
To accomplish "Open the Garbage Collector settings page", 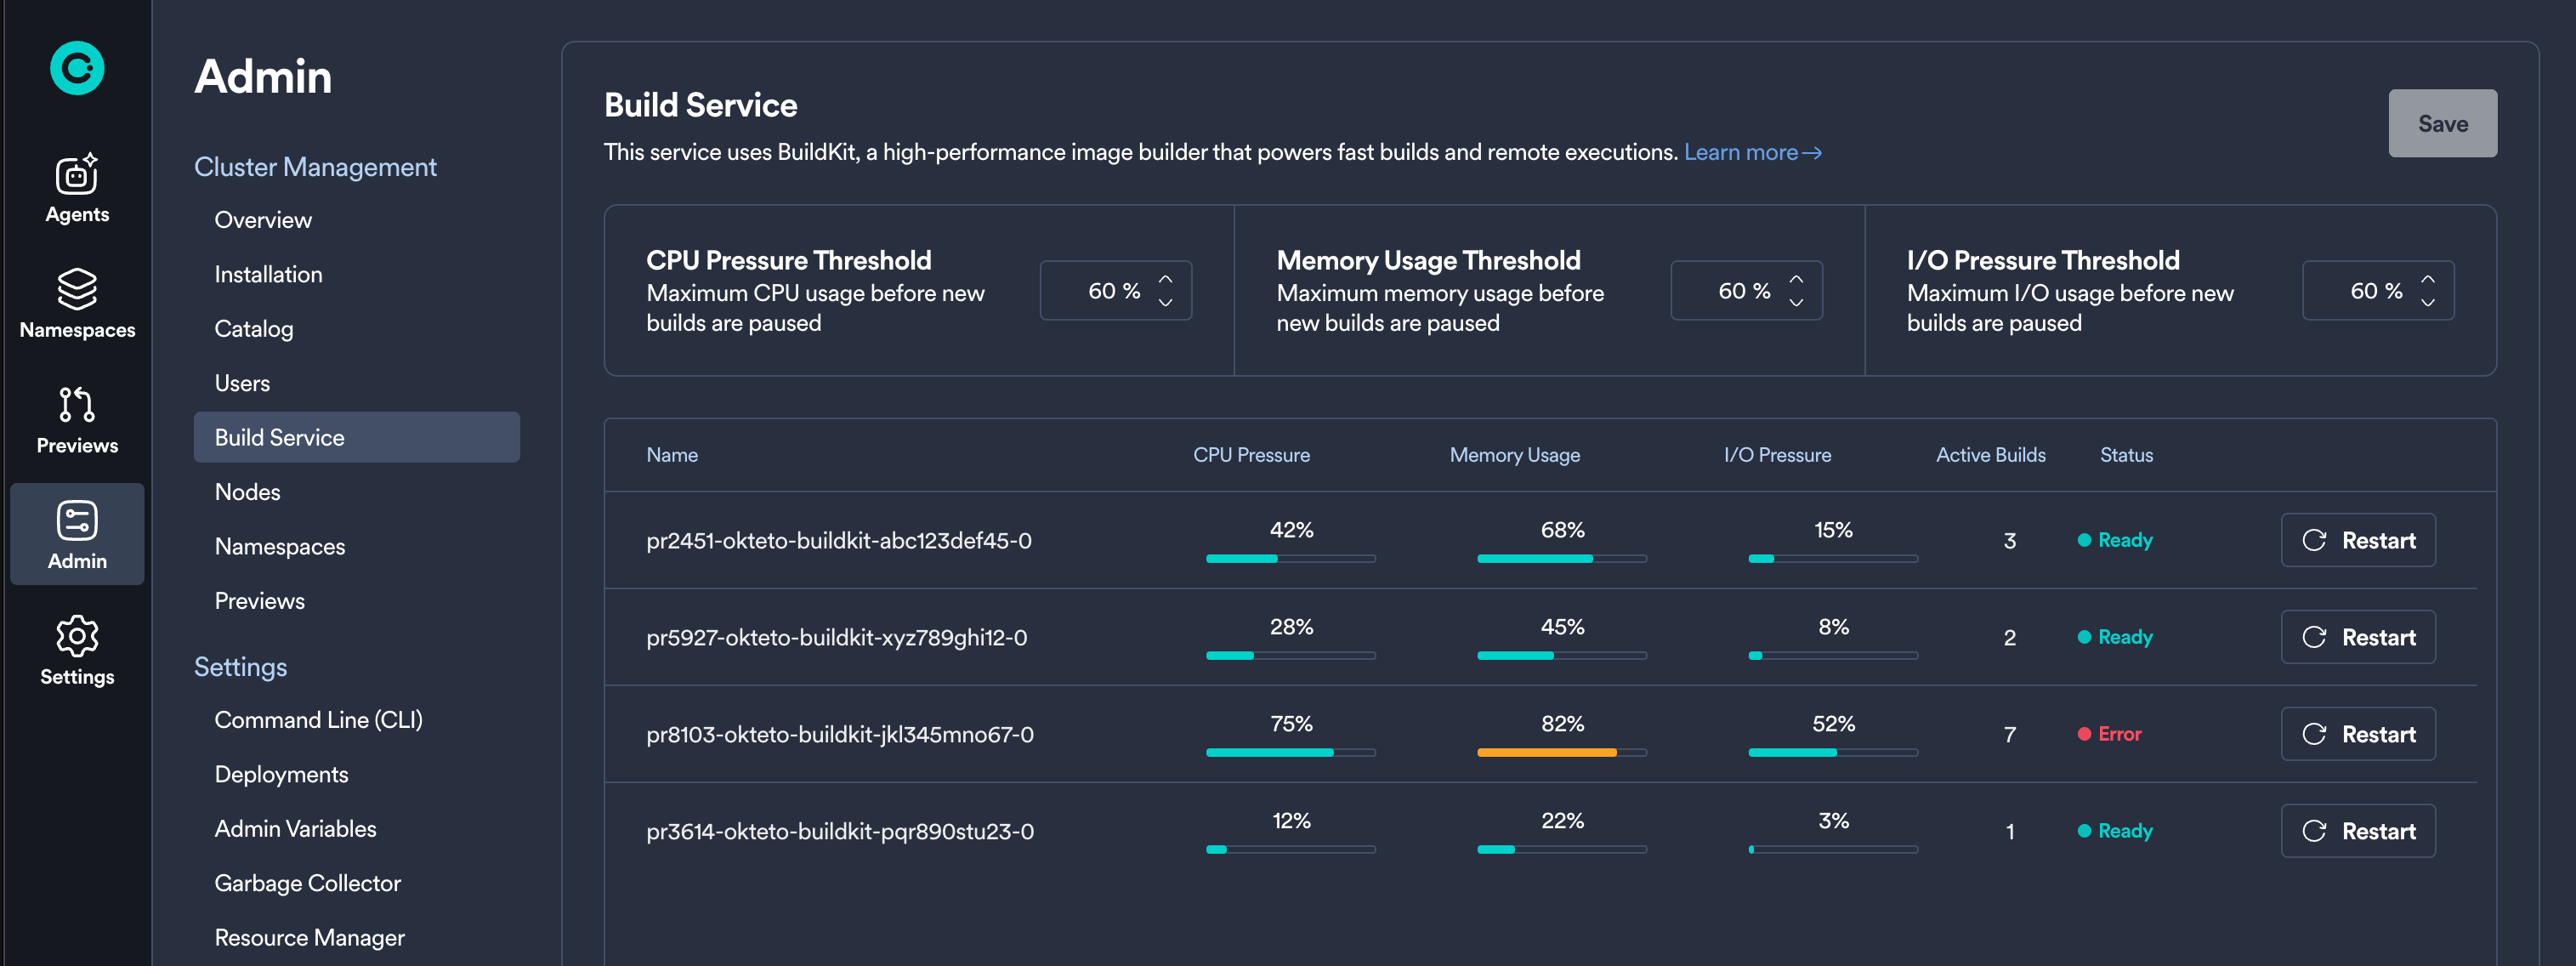I will (x=307, y=882).
